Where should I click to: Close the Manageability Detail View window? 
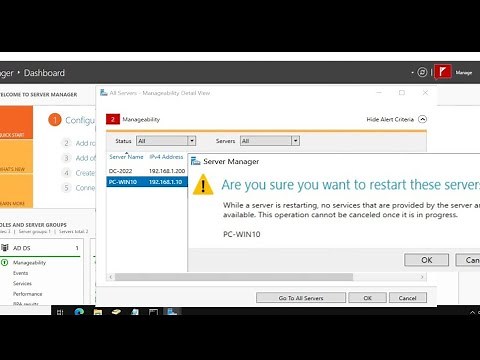[425, 93]
